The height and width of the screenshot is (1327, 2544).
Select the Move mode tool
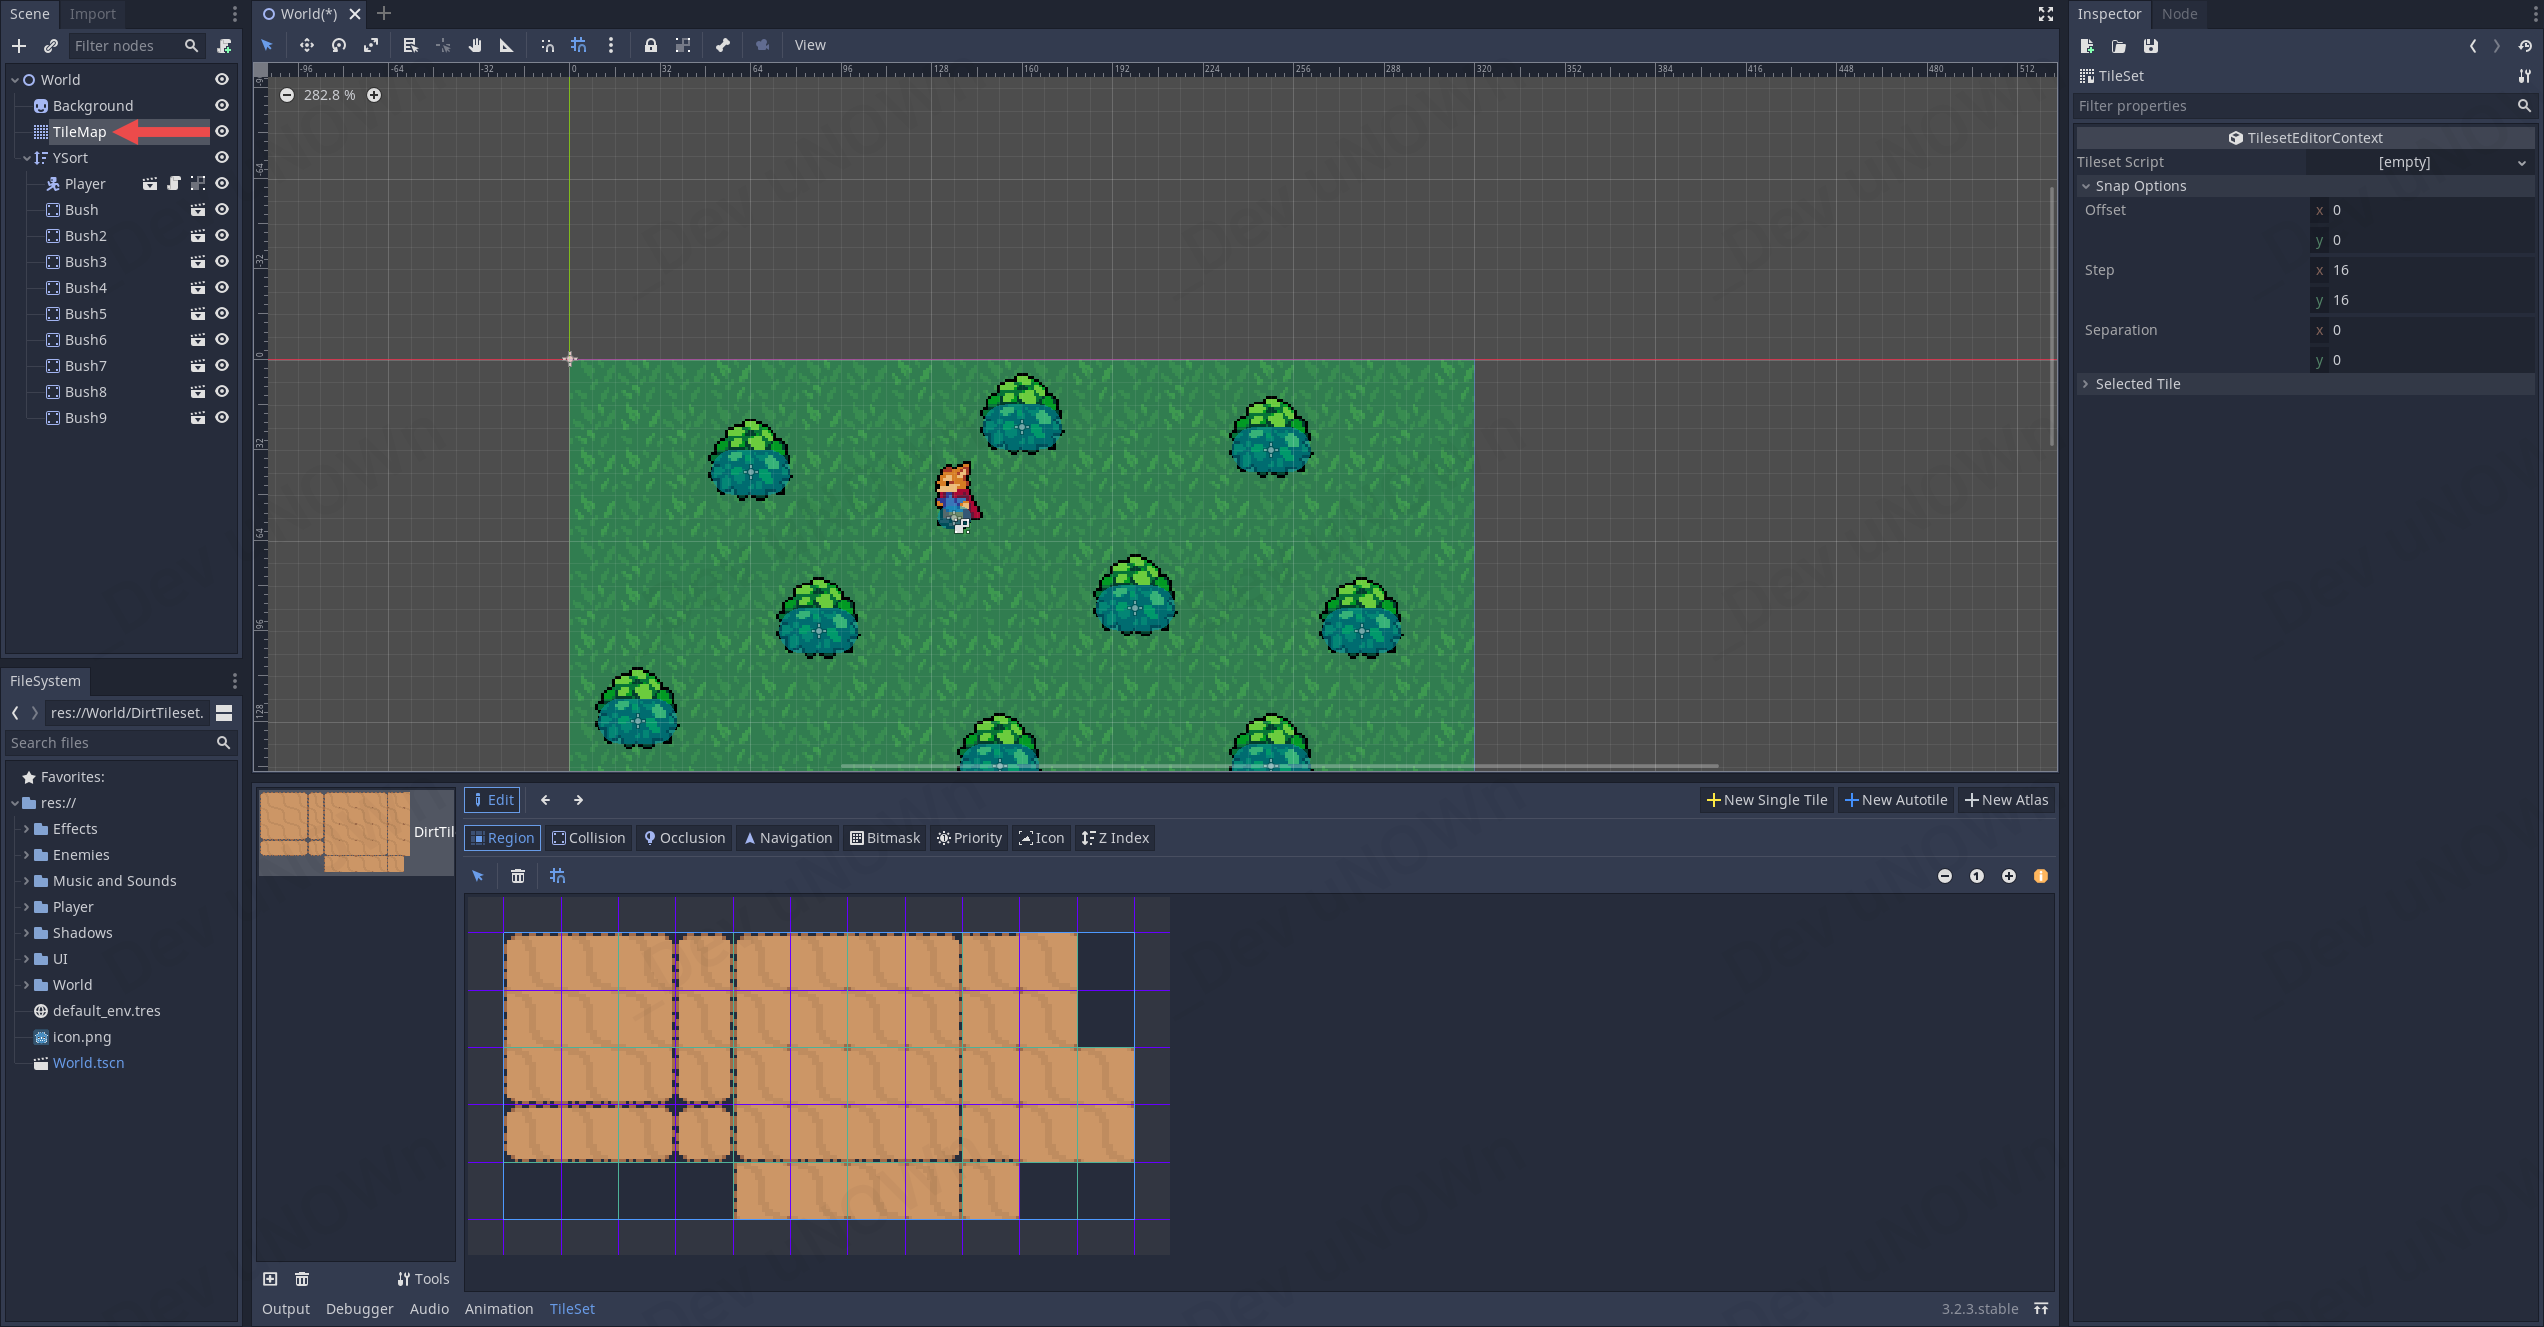pyautogui.click(x=306, y=45)
